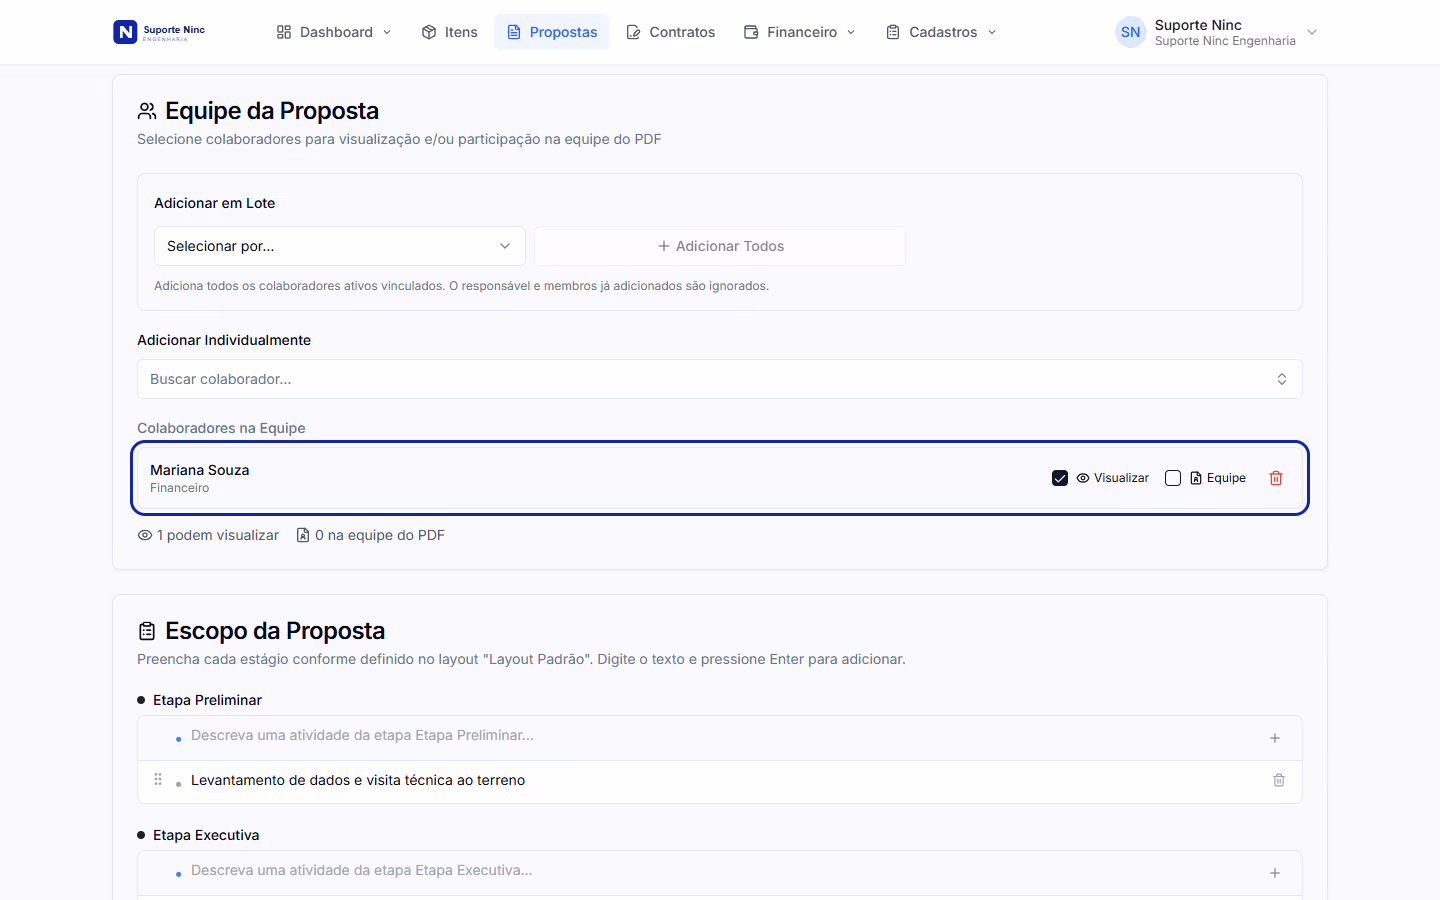
Task: Click the '1 podem visualizar' counter text
Action: tap(218, 535)
